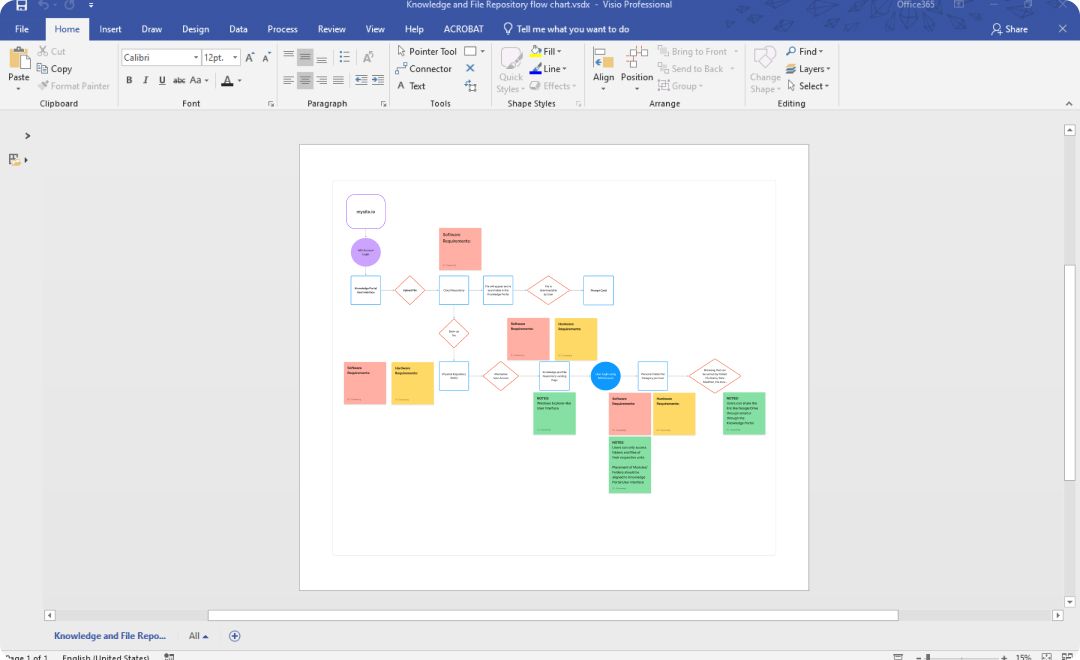1080x660 pixels.
Task: Add a new page with plus icon
Action: [235, 636]
